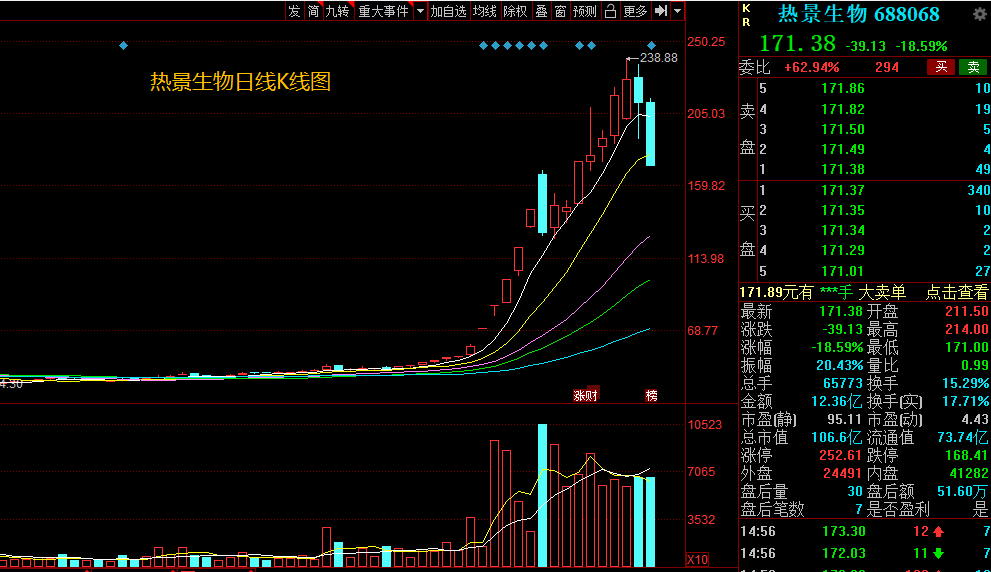Click the 总手 value 65773

(x=842, y=384)
